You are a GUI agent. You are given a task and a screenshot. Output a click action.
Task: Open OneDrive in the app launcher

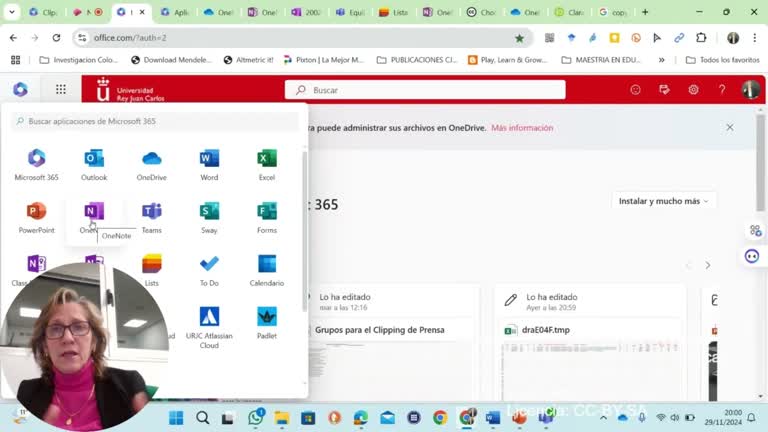tap(152, 164)
